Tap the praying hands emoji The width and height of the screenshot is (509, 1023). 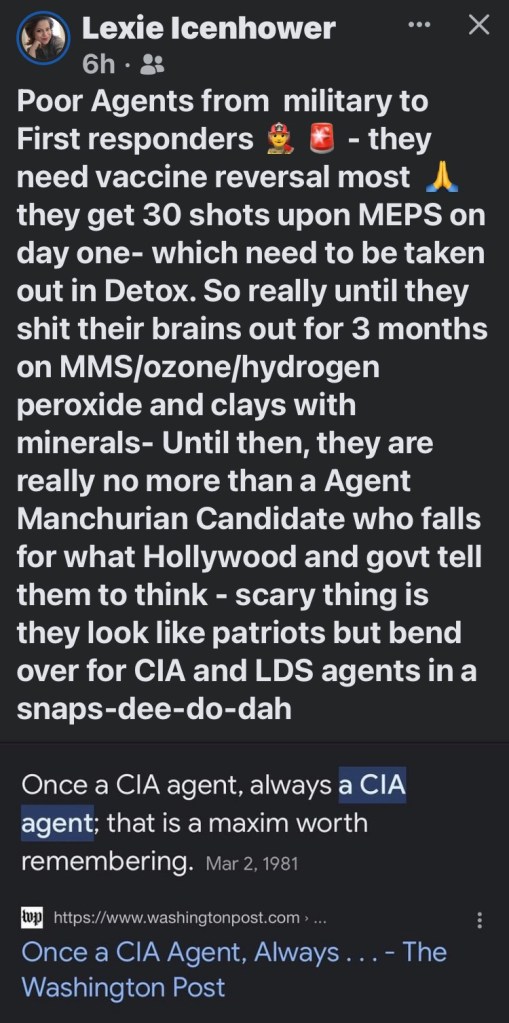442,176
